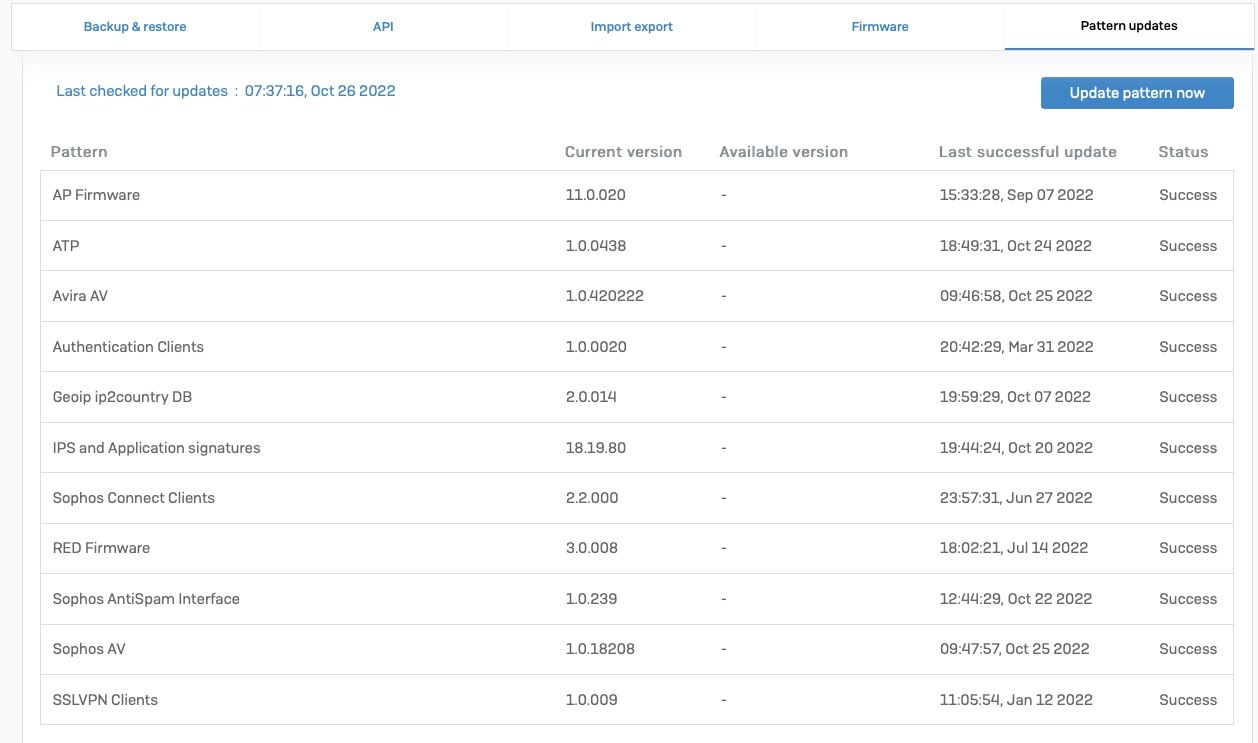This screenshot has width=1258, height=743.
Task: Go to the Firmware tab
Action: coord(880,27)
